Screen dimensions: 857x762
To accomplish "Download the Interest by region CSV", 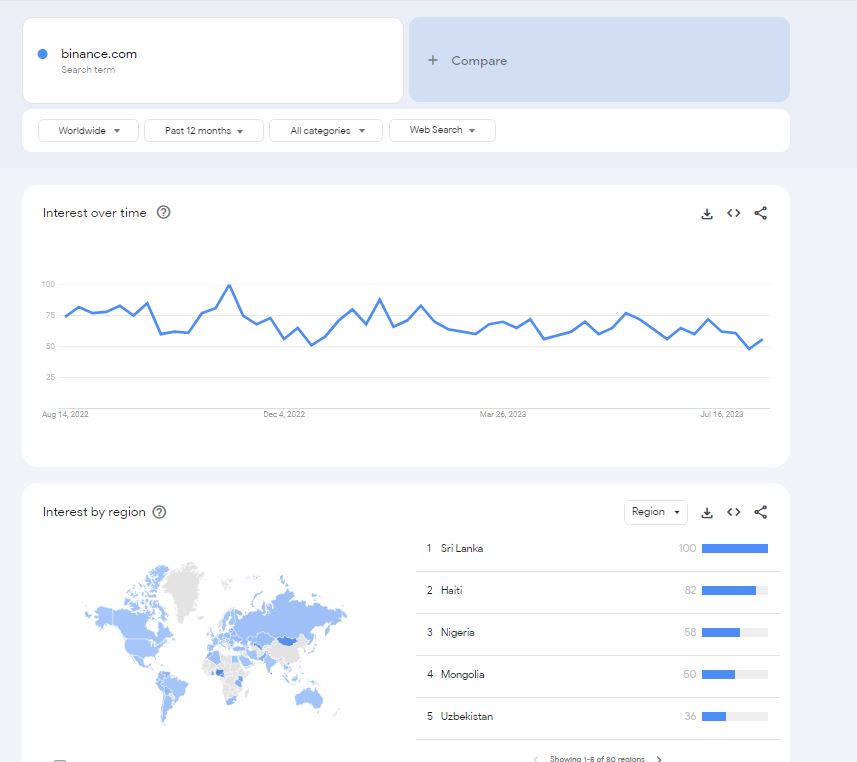I will click(707, 512).
